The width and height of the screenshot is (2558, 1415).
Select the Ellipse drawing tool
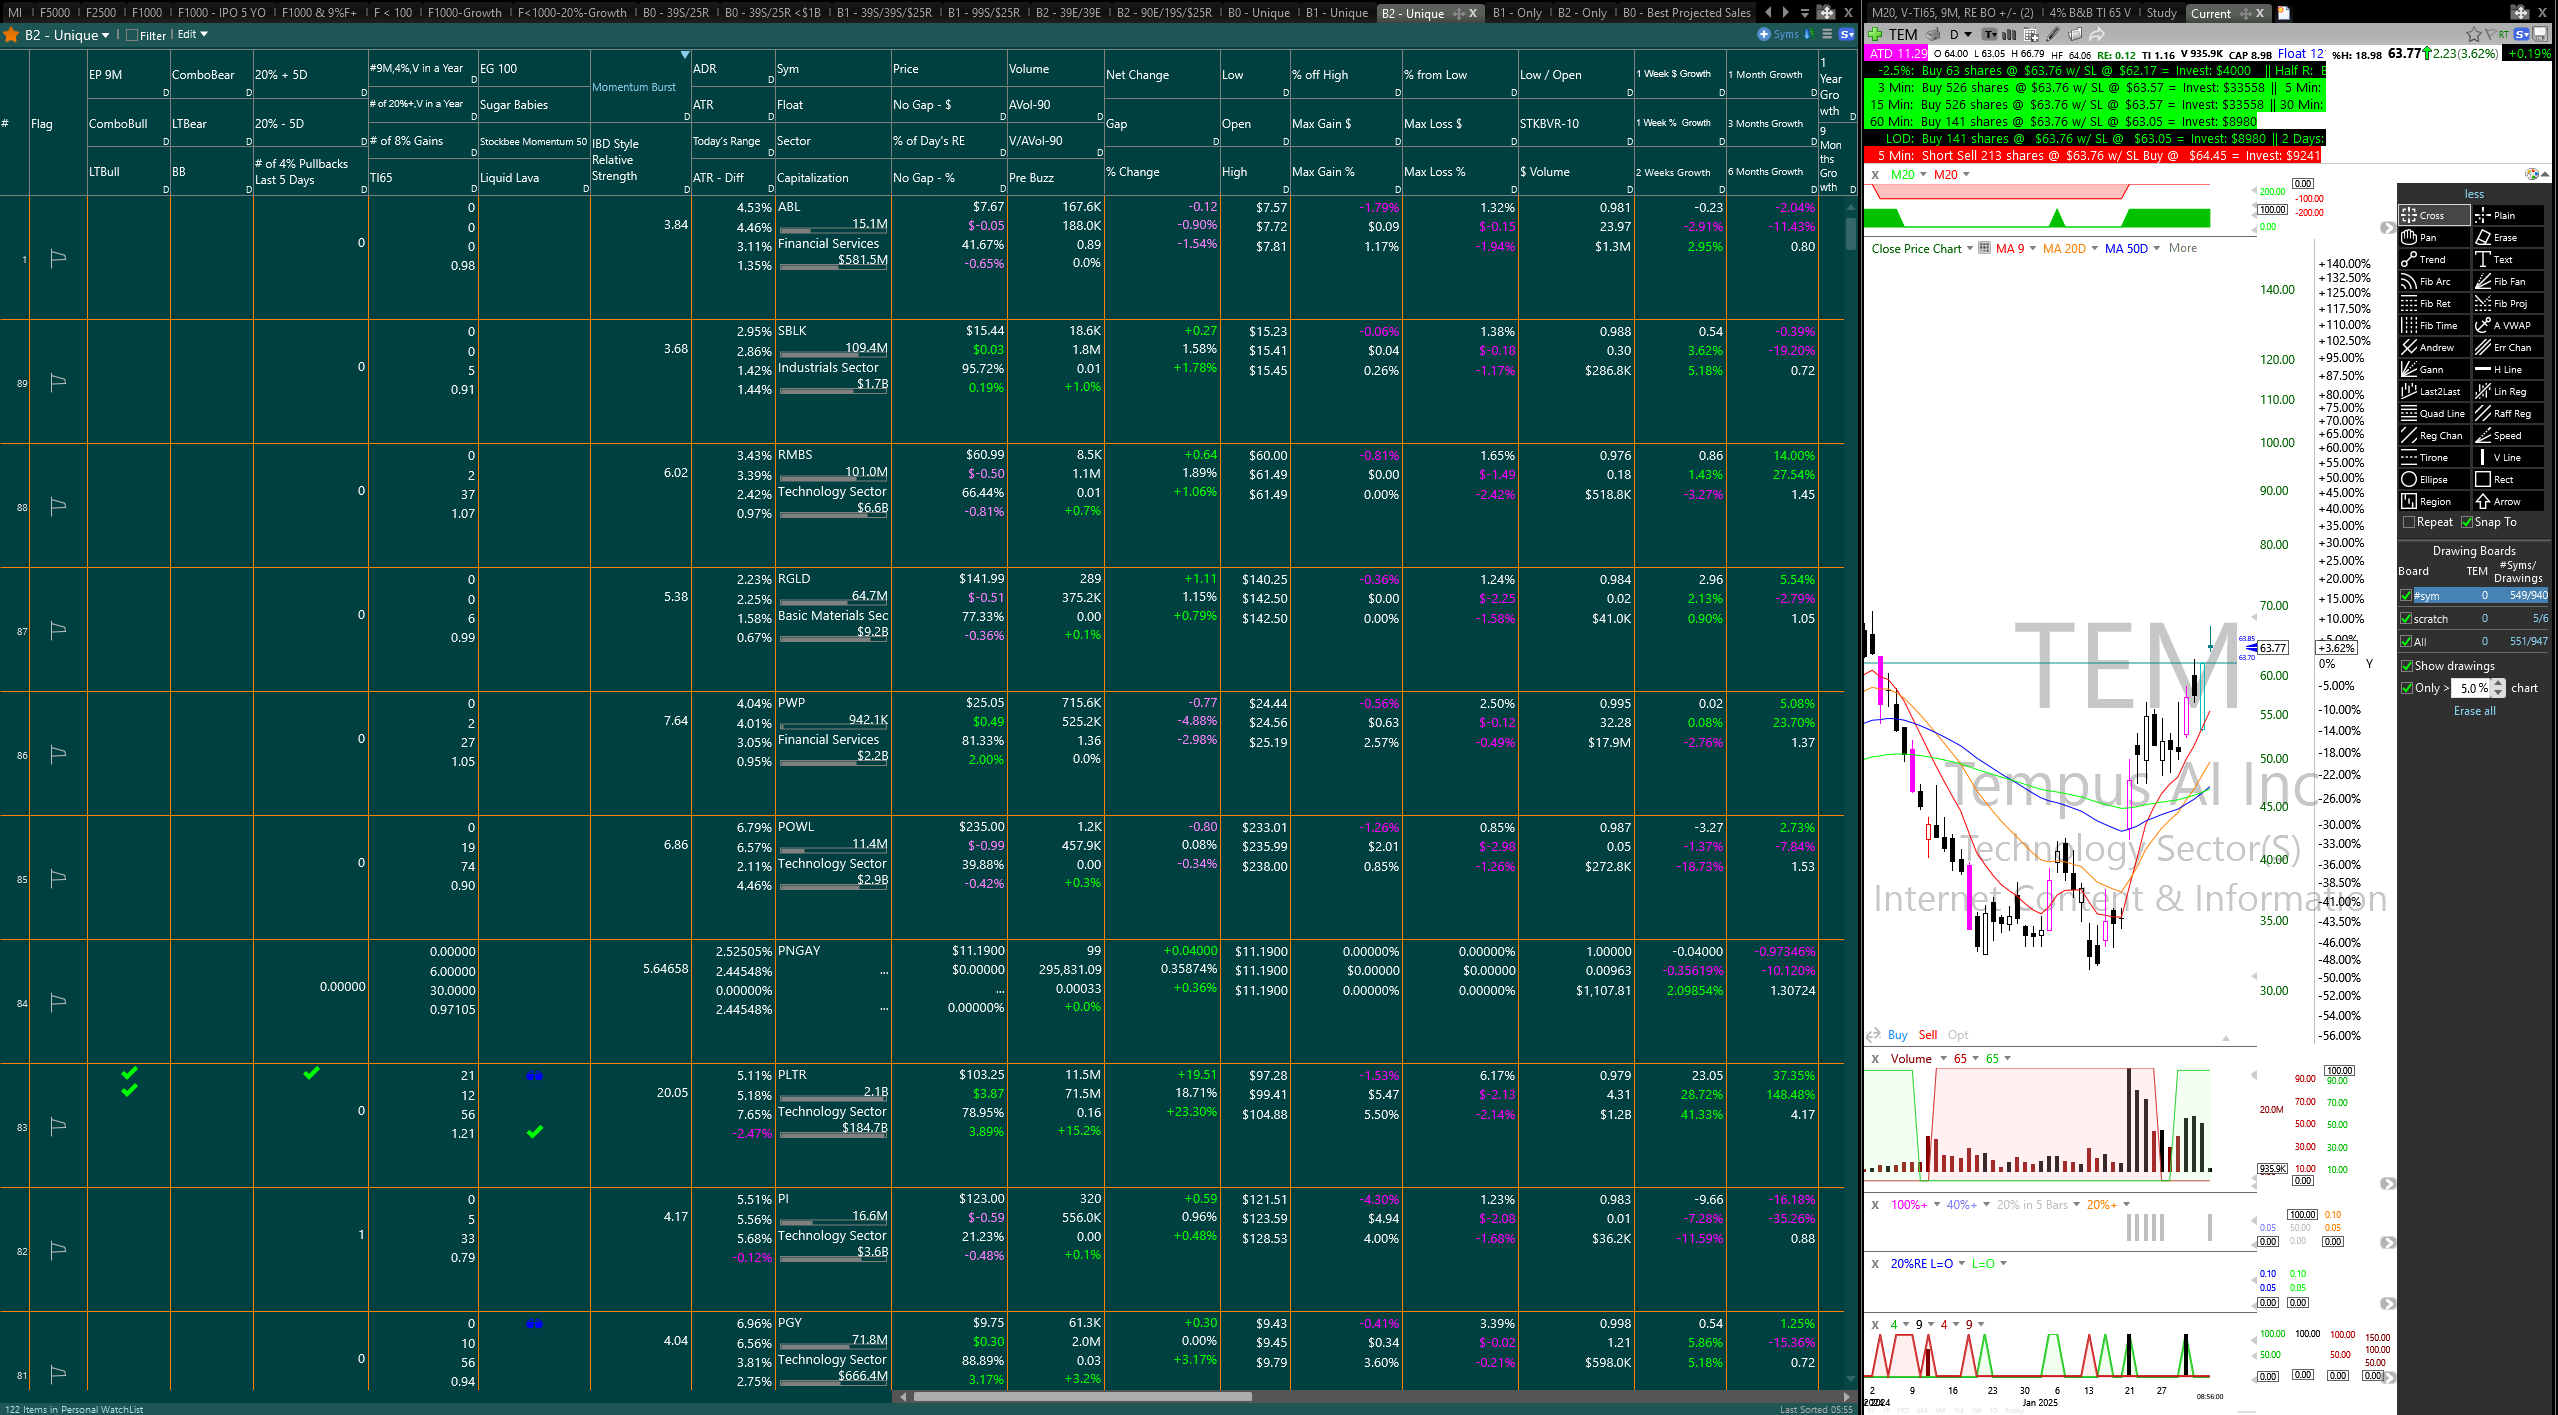click(x=2433, y=479)
